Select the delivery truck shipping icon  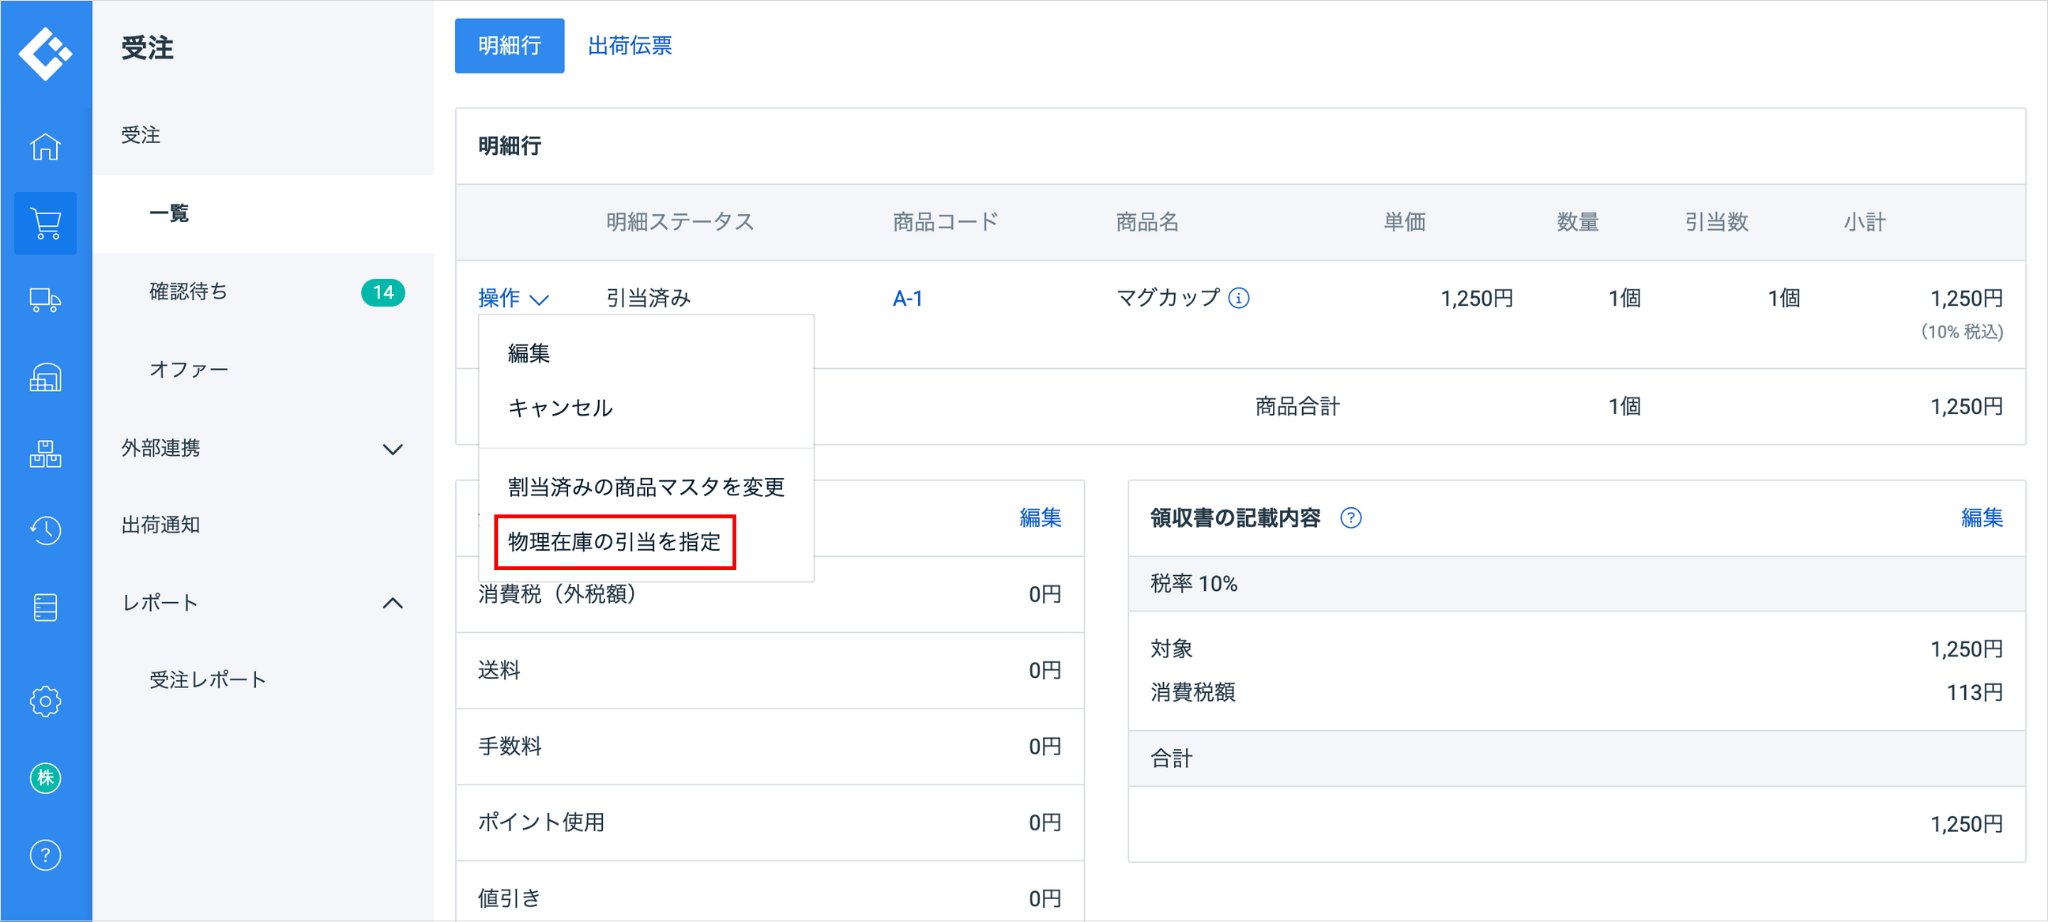coord(46,300)
